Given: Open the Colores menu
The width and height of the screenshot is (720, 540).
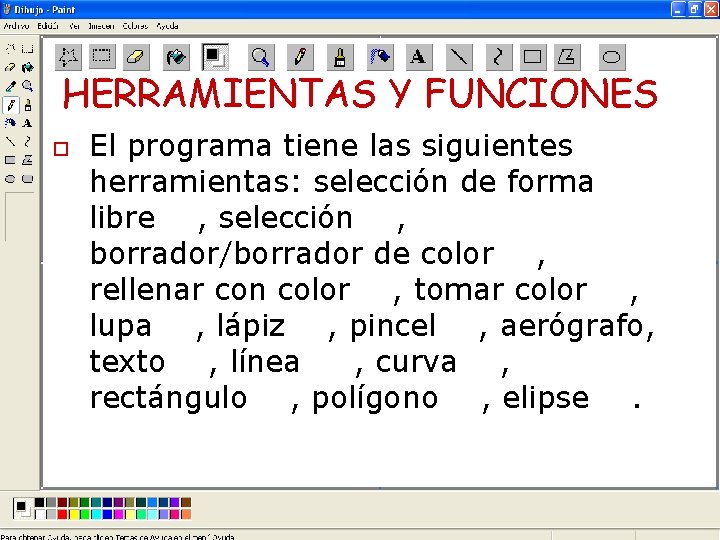Looking at the screenshot, I should [135, 26].
